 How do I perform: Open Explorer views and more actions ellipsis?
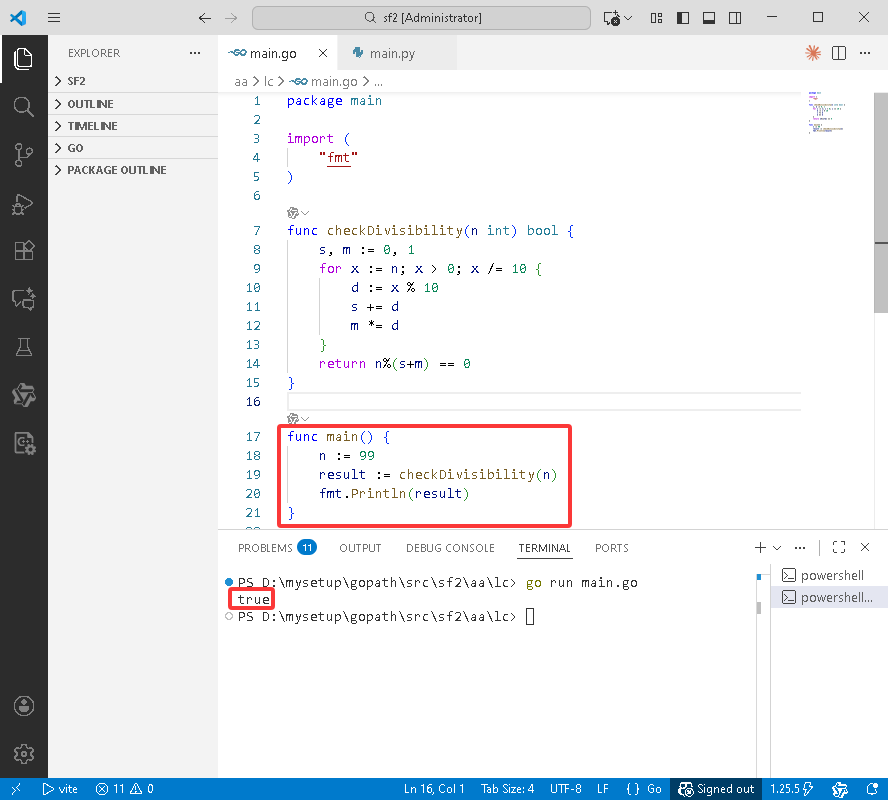195,53
